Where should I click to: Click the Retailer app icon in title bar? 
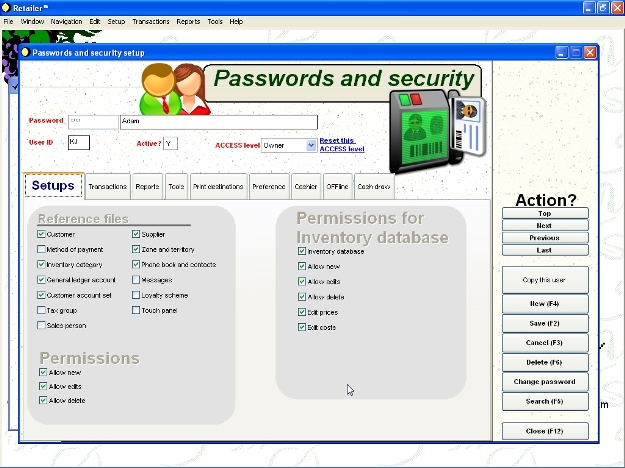coord(8,7)
